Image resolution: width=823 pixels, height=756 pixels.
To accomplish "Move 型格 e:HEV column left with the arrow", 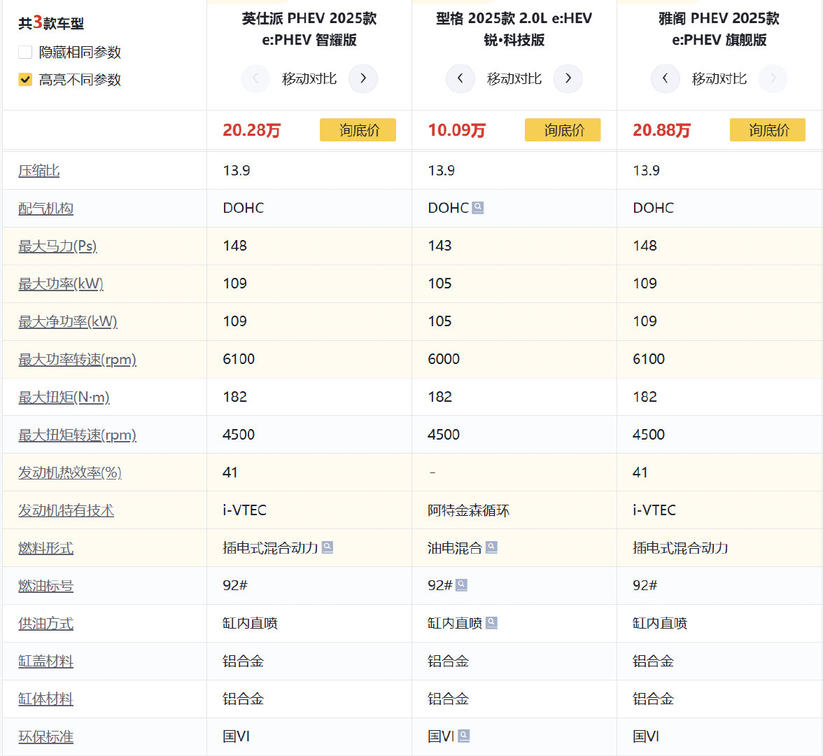I will coord(460,79).
